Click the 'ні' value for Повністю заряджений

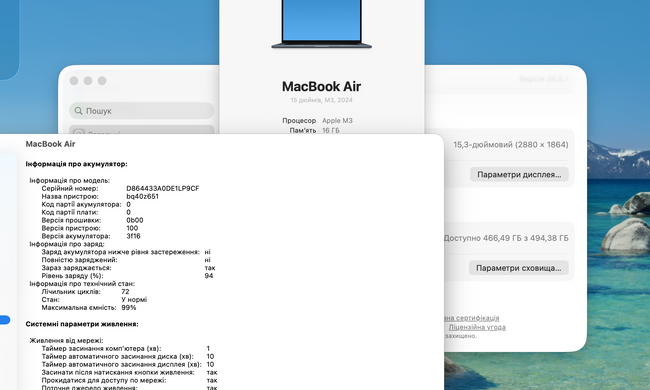pos(208,260)
